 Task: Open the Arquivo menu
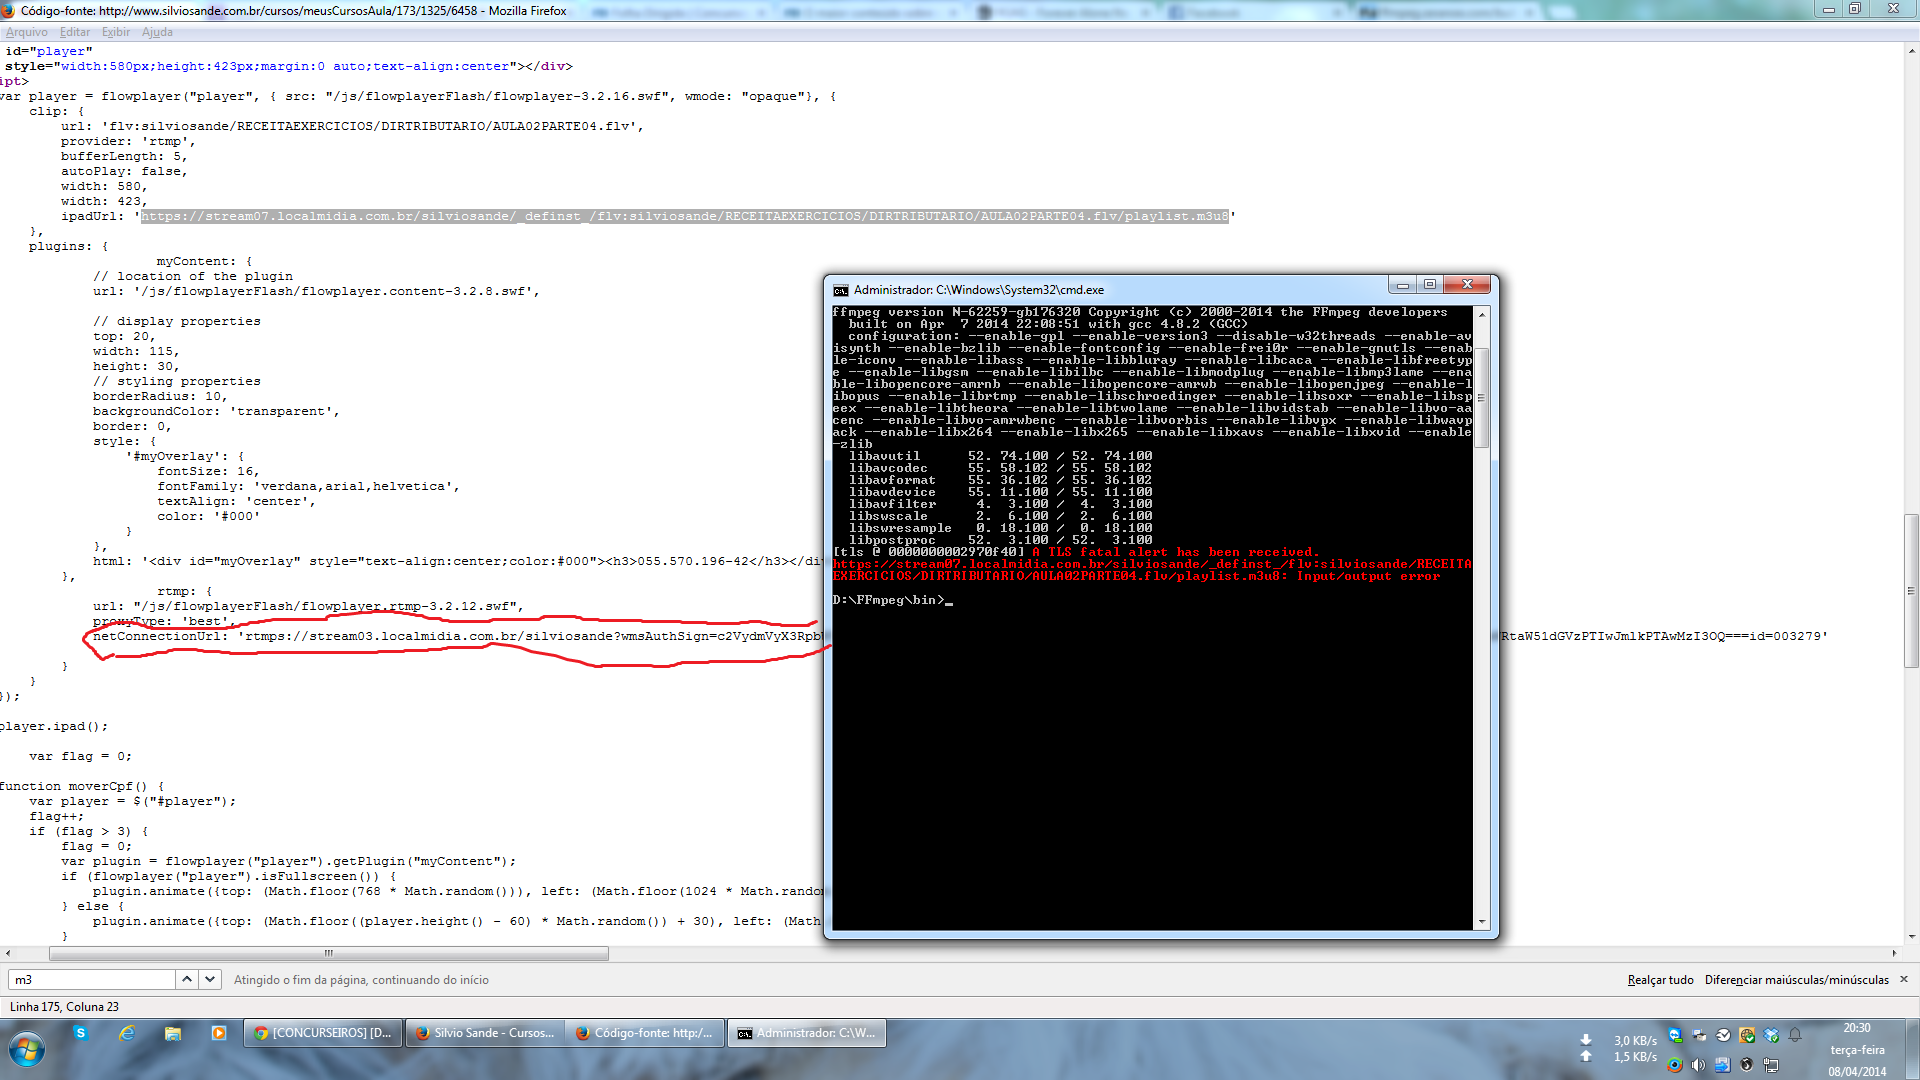coord(27,32)
